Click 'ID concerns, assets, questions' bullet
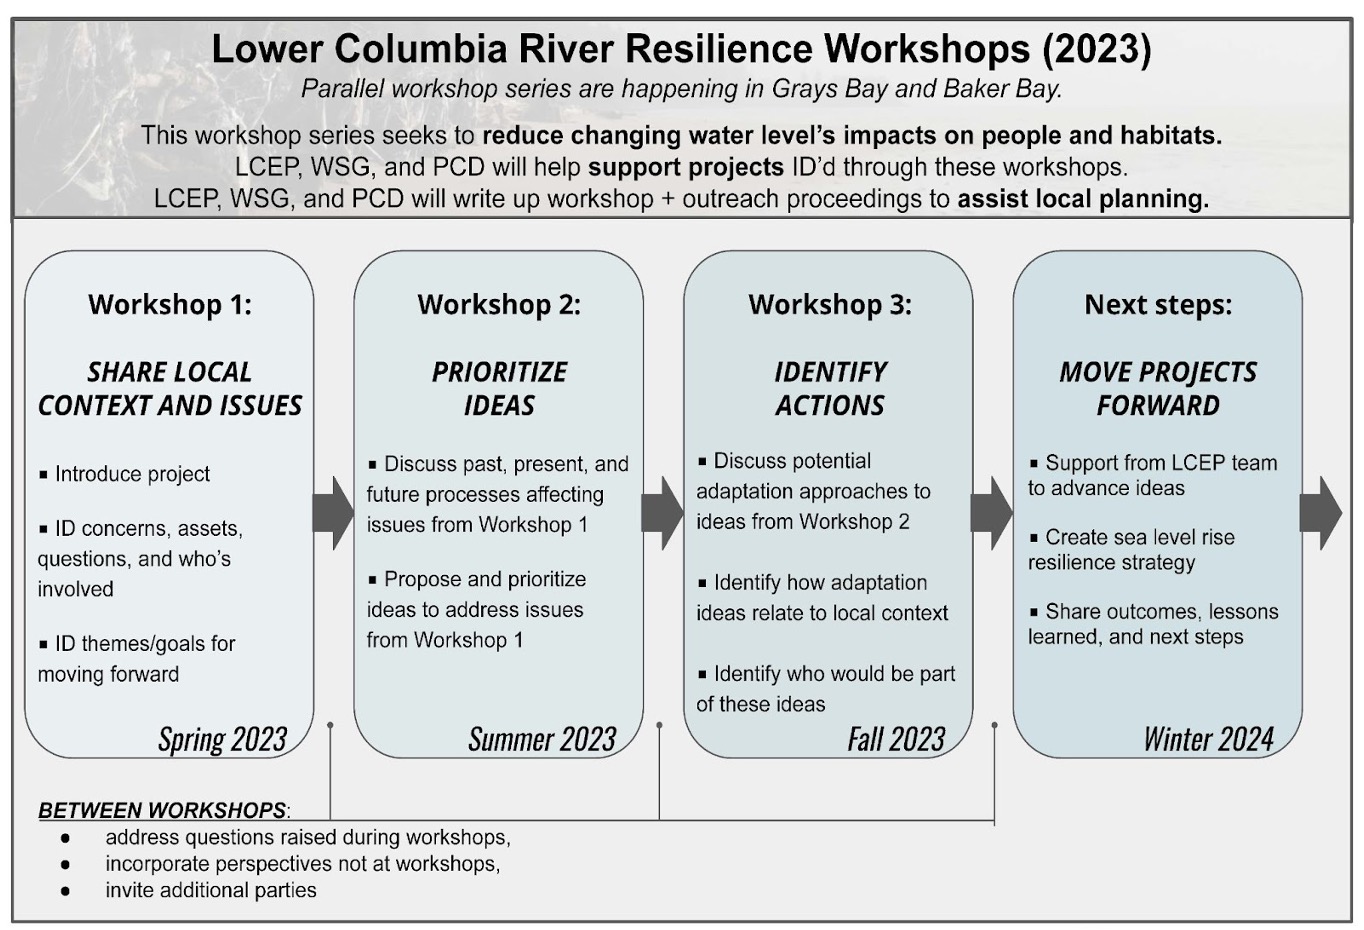The width and height of the screenshot is (1364, 930). [140, 558]
